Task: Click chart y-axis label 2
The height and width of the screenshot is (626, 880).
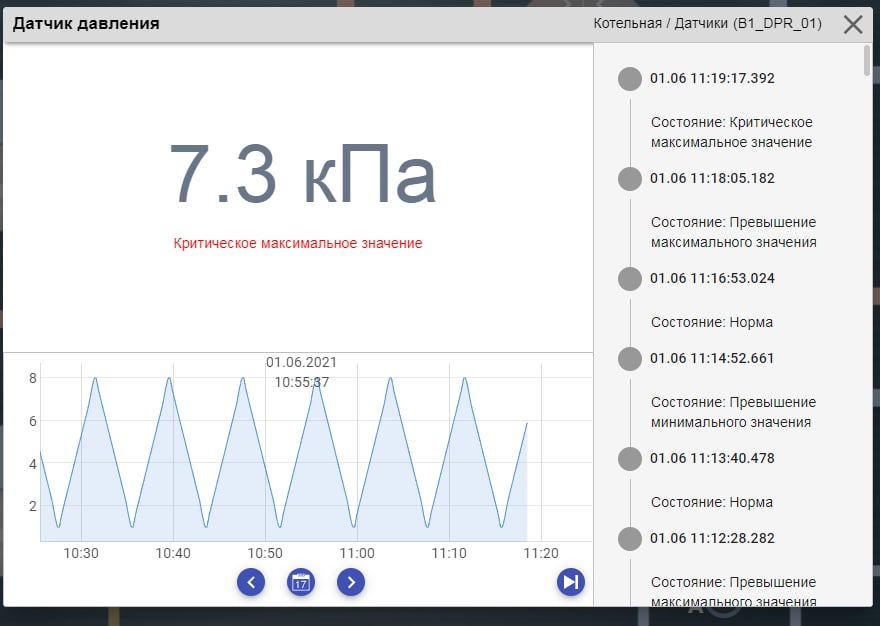Action: [33, 506]
